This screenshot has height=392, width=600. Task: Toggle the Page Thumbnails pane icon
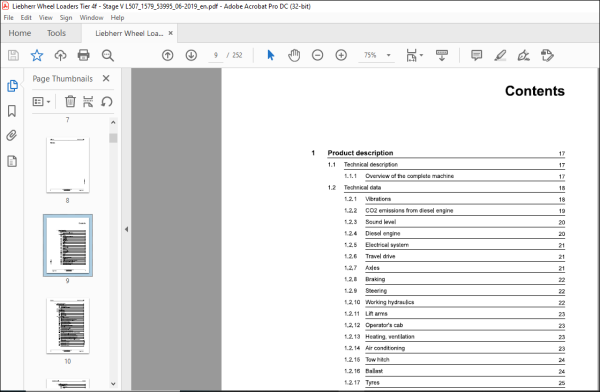(12, 86)
